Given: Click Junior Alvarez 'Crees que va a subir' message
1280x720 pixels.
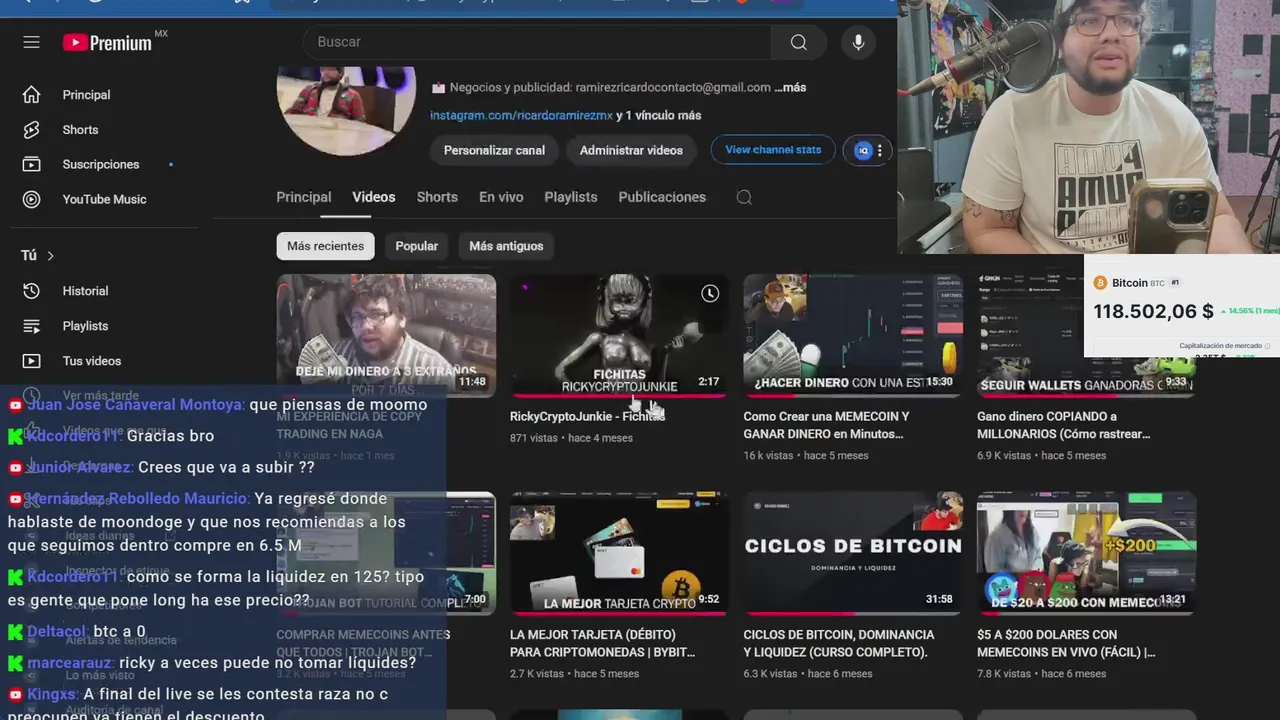Looking at the screenshot, I should [161, 467].
